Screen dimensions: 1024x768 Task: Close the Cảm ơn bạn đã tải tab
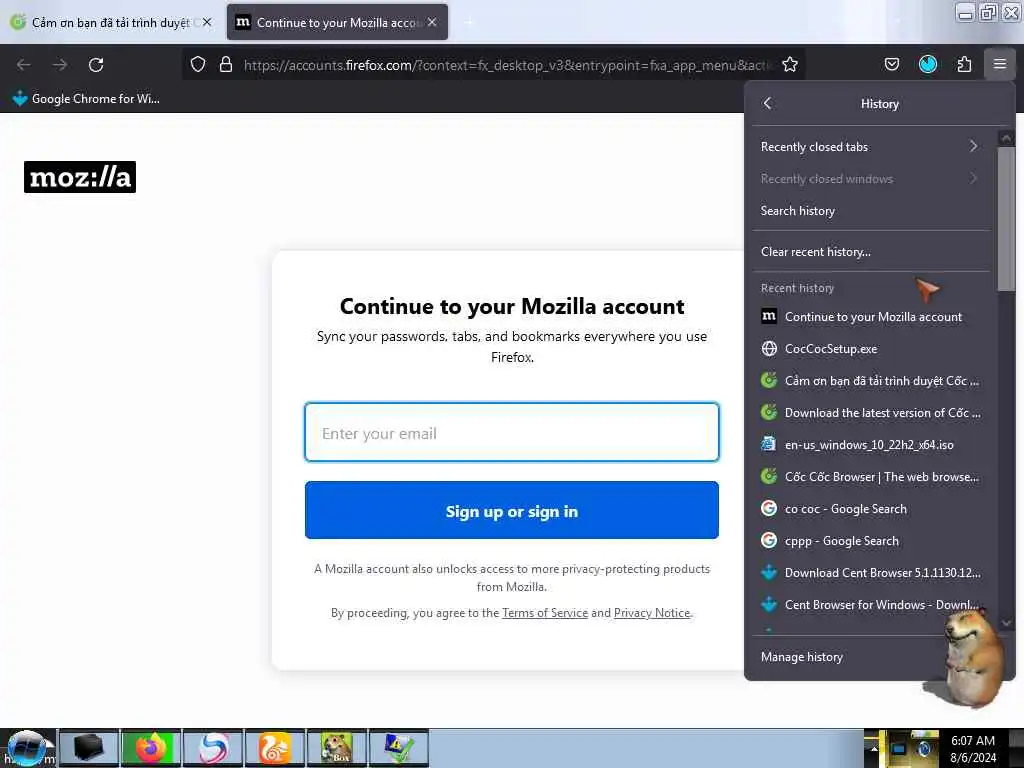[207, 22]
